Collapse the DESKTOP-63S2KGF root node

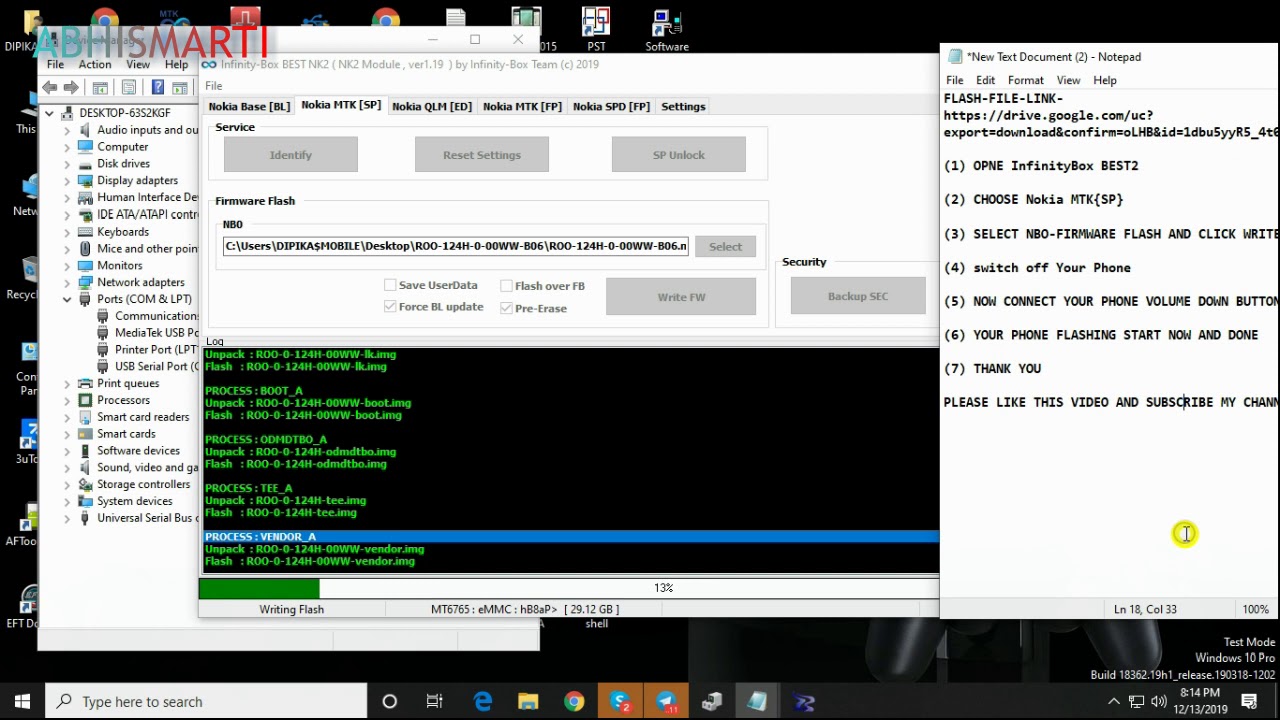pos(49,113)
